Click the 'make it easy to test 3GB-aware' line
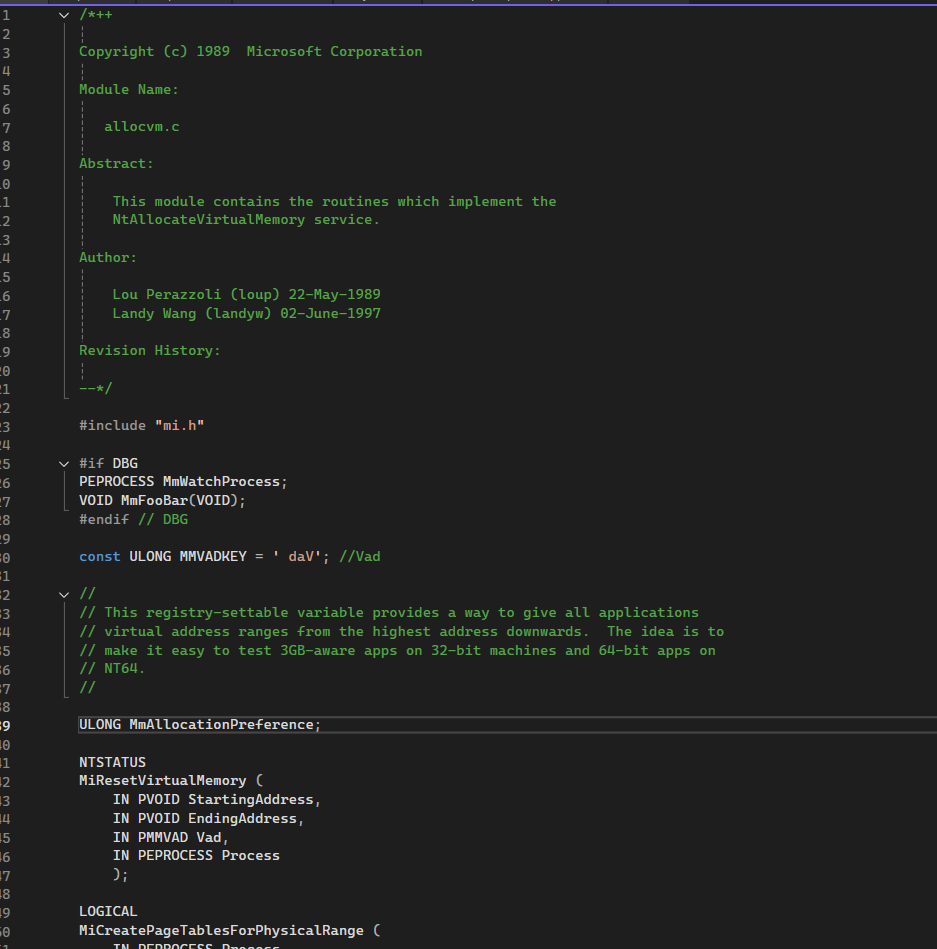The width and height of the screenshot is (937, 949). click(x=397, y=651)
